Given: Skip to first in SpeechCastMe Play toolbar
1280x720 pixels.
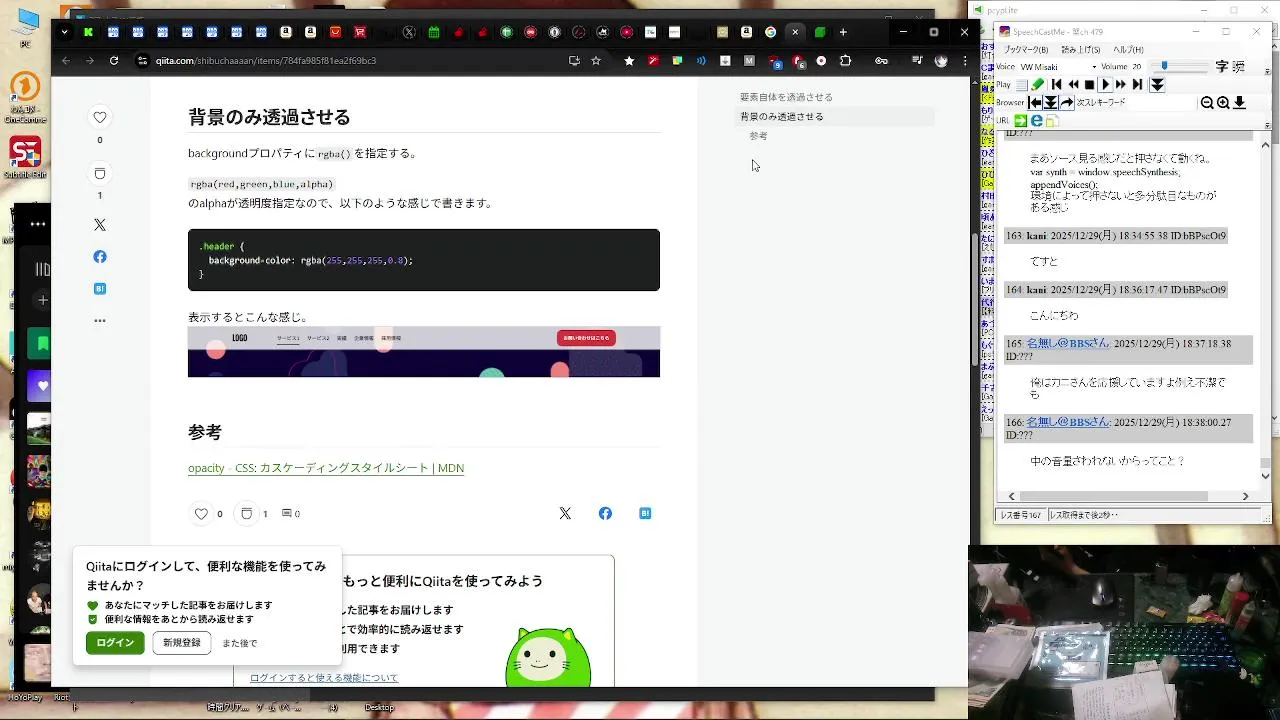Looking at the screenshot, I should (1056, 84).
